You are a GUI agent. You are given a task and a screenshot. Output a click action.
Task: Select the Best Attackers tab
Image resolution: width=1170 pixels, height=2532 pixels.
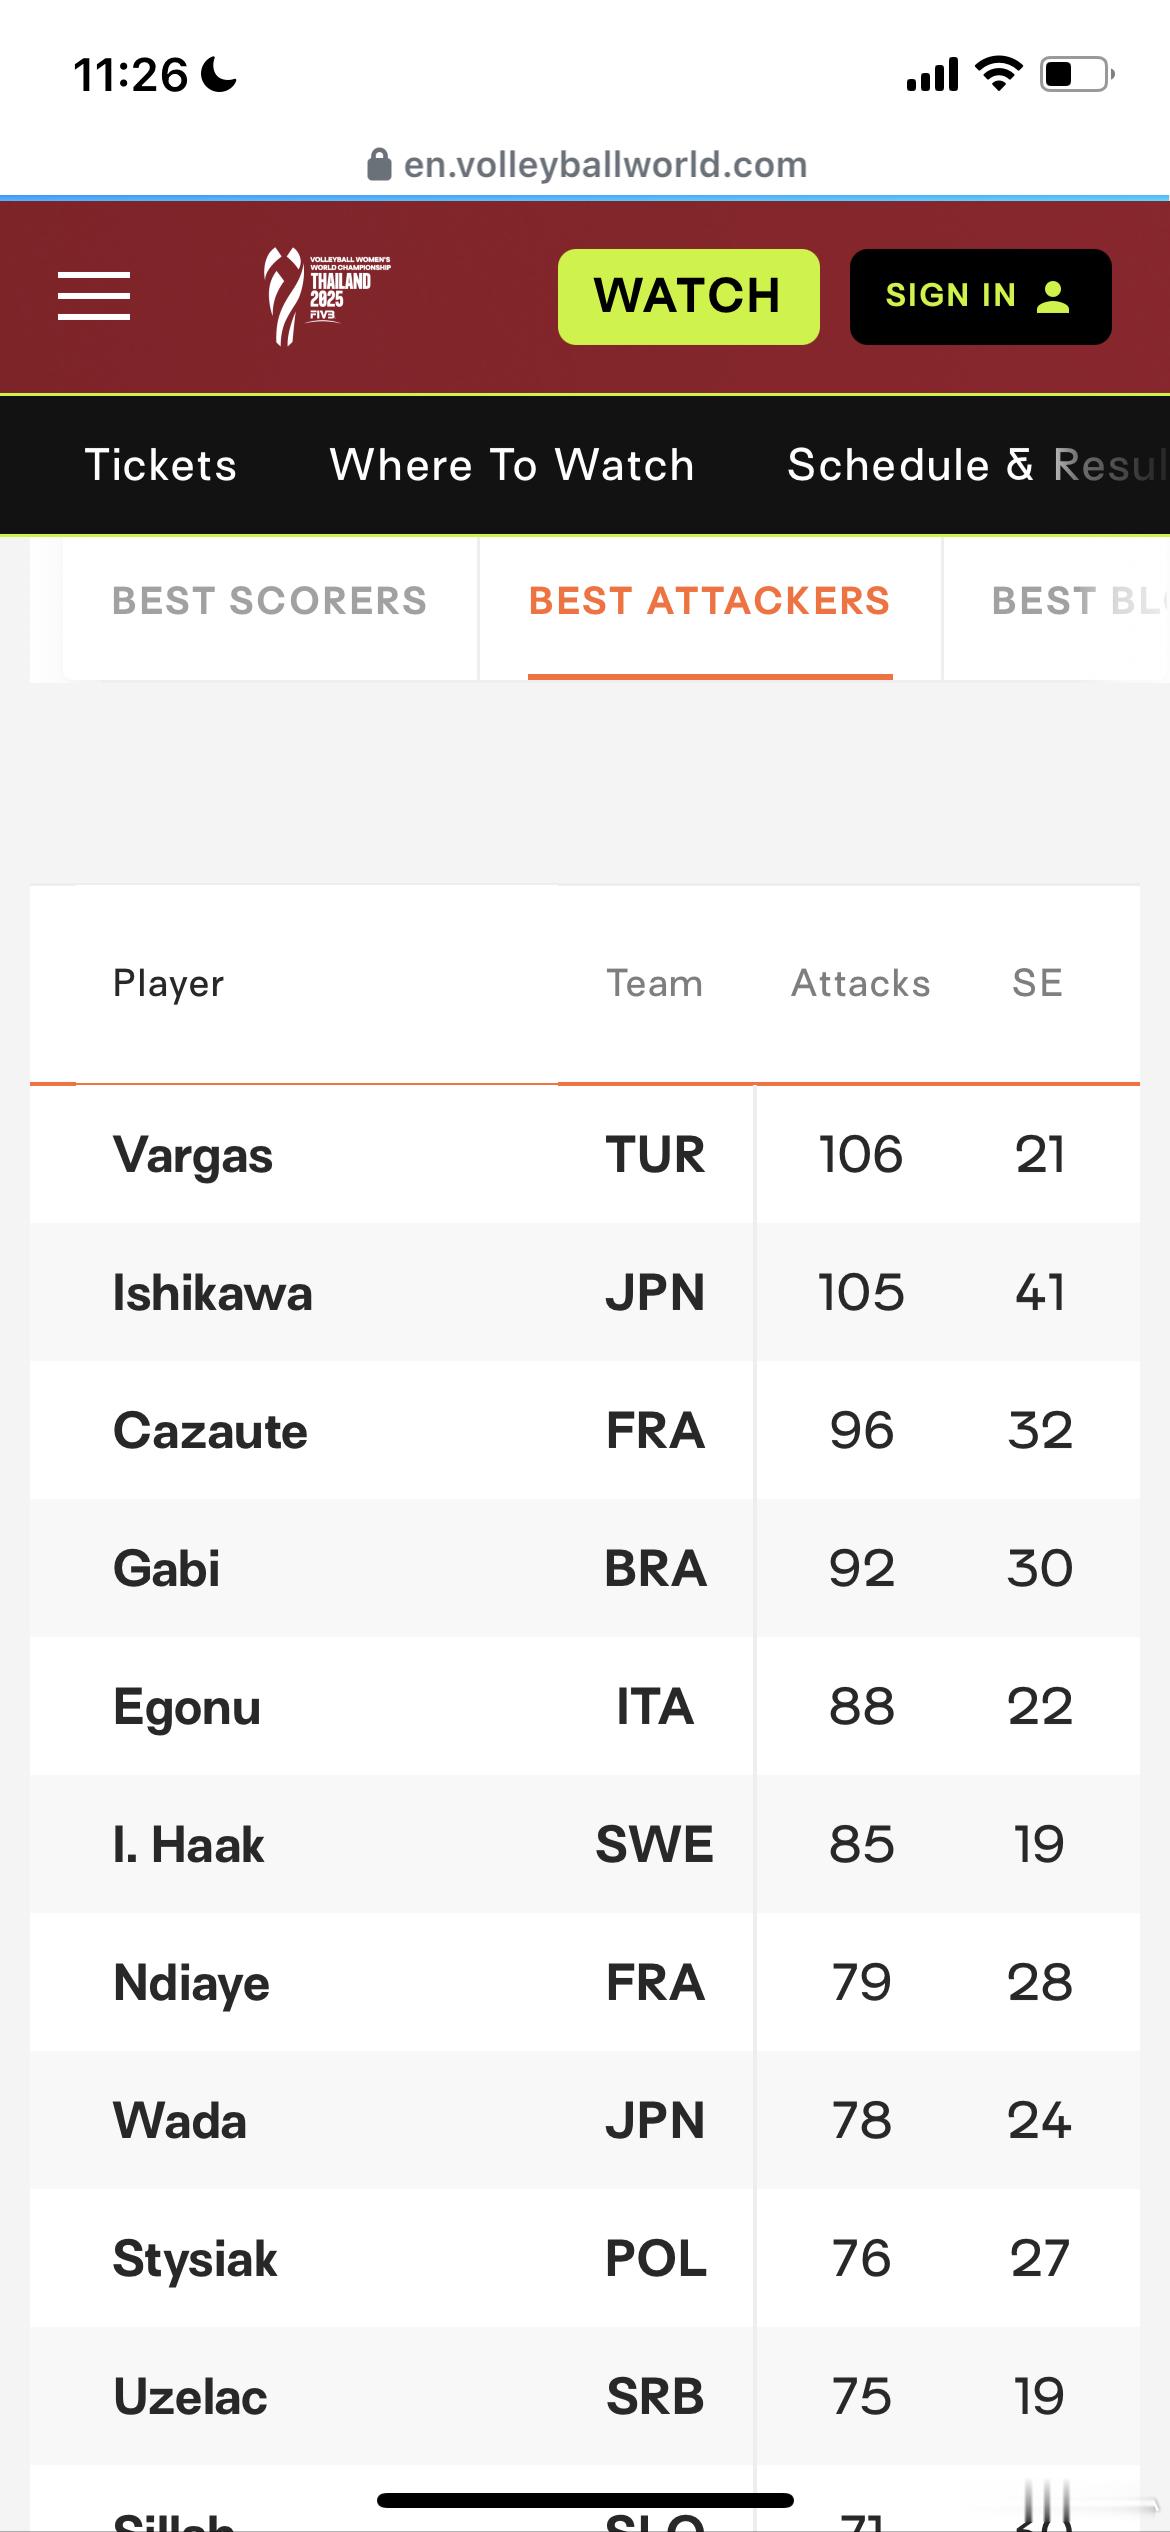(x=710, y=601)
